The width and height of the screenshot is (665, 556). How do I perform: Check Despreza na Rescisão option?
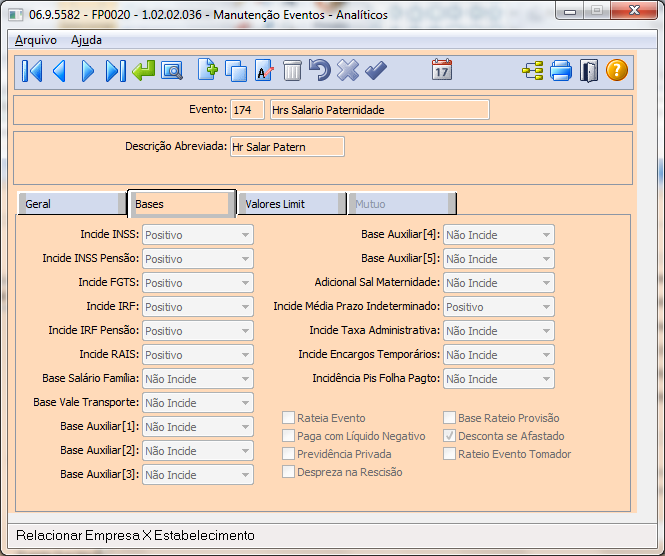(x=288, y=472)
